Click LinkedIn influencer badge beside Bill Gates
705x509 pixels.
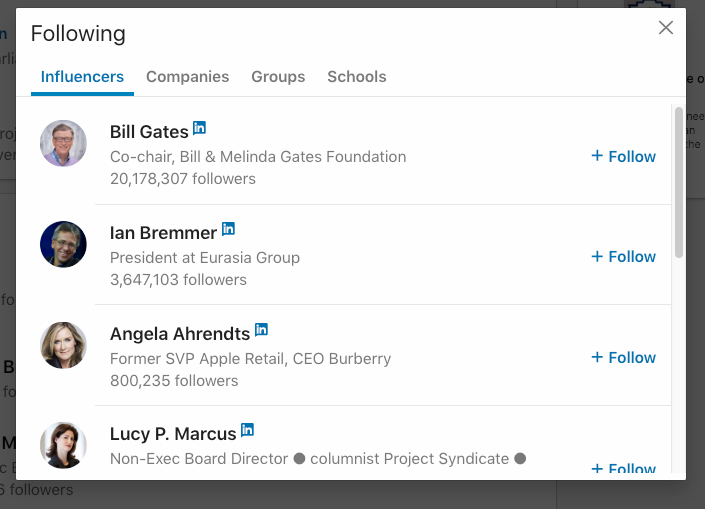(199, 128)
